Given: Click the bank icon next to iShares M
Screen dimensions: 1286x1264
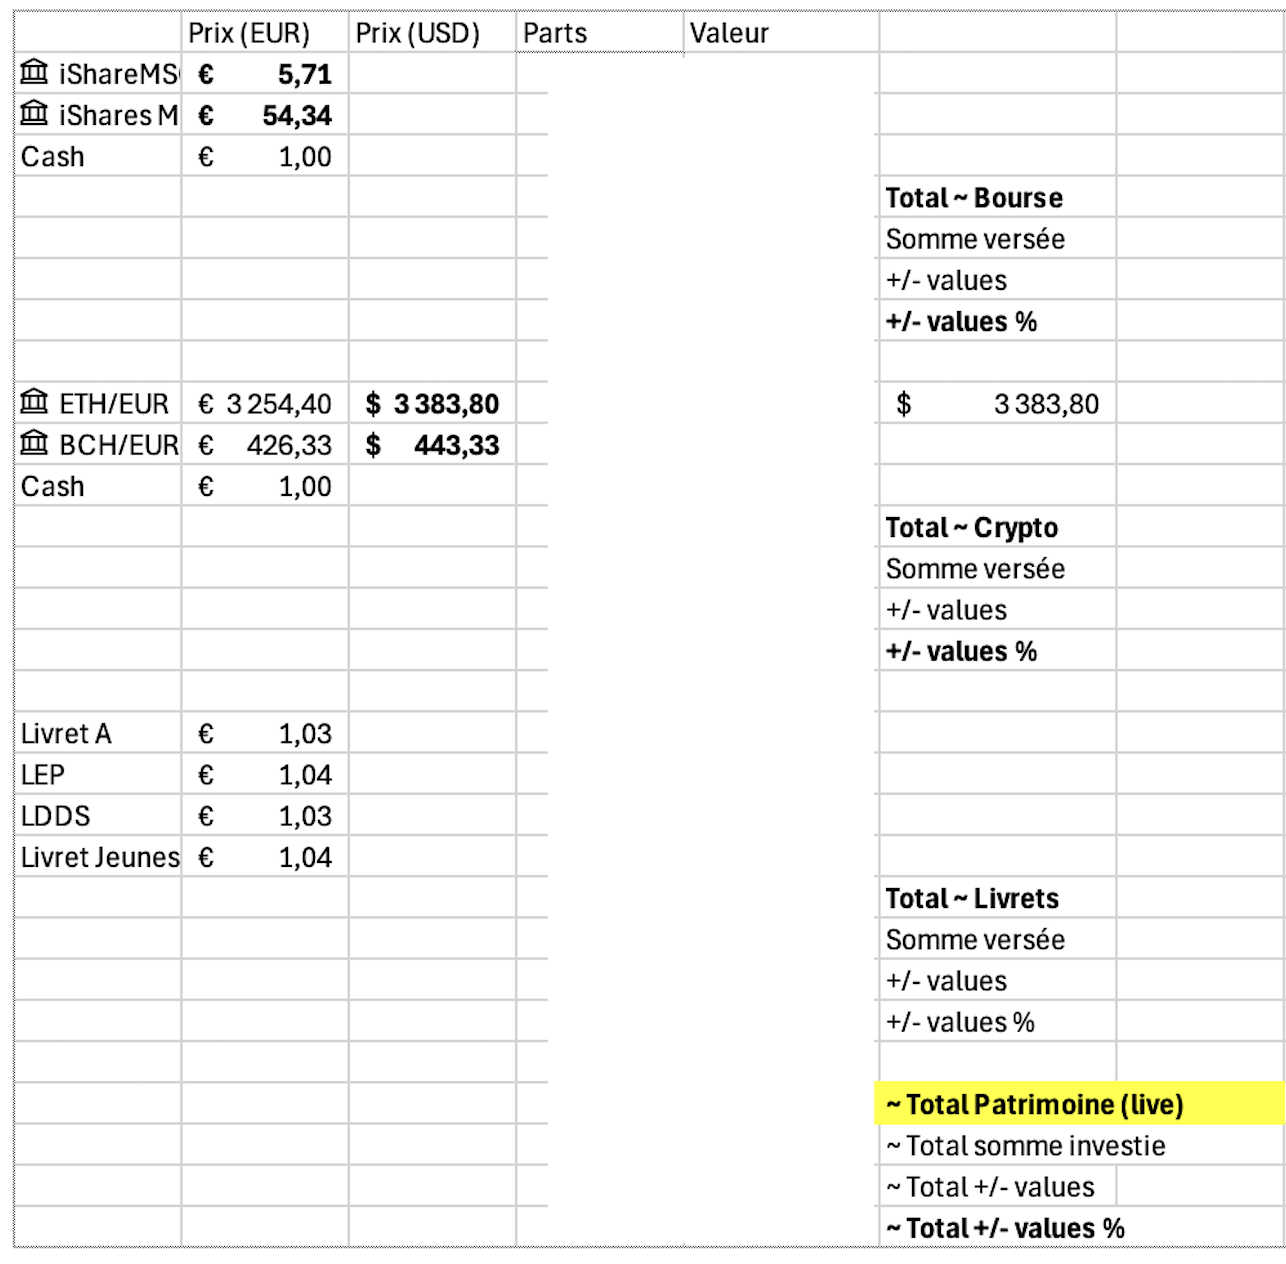Looking at the screenshot, I should pos(34,114).
